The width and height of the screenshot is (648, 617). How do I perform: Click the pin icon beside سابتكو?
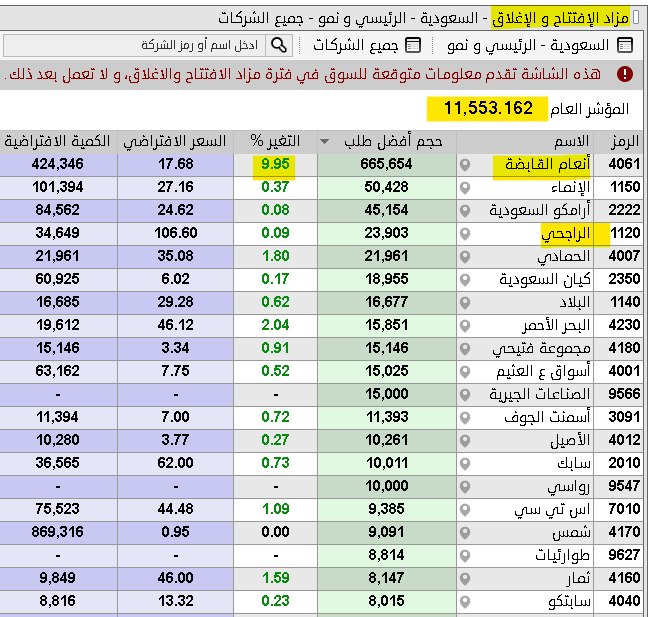(465, 602)
